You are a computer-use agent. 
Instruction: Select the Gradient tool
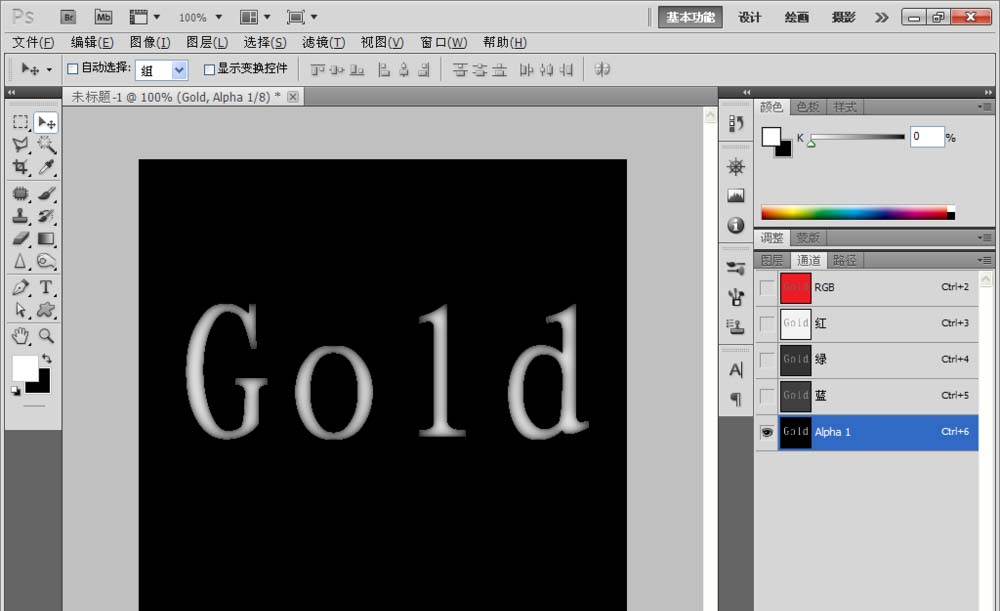click(x=46, y=239)
